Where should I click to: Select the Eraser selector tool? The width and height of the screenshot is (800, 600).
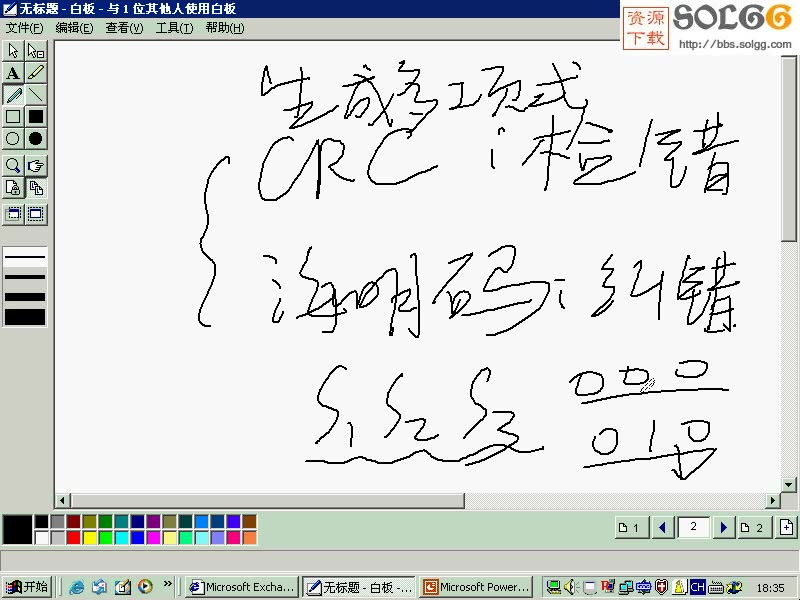point(36,49)
